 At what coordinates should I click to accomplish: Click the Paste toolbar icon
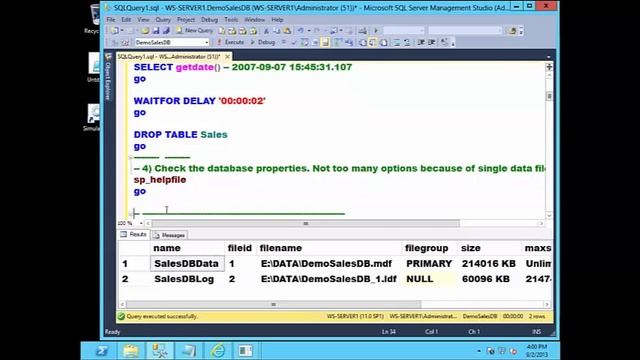pyautogui.click(x=287, y=31)
